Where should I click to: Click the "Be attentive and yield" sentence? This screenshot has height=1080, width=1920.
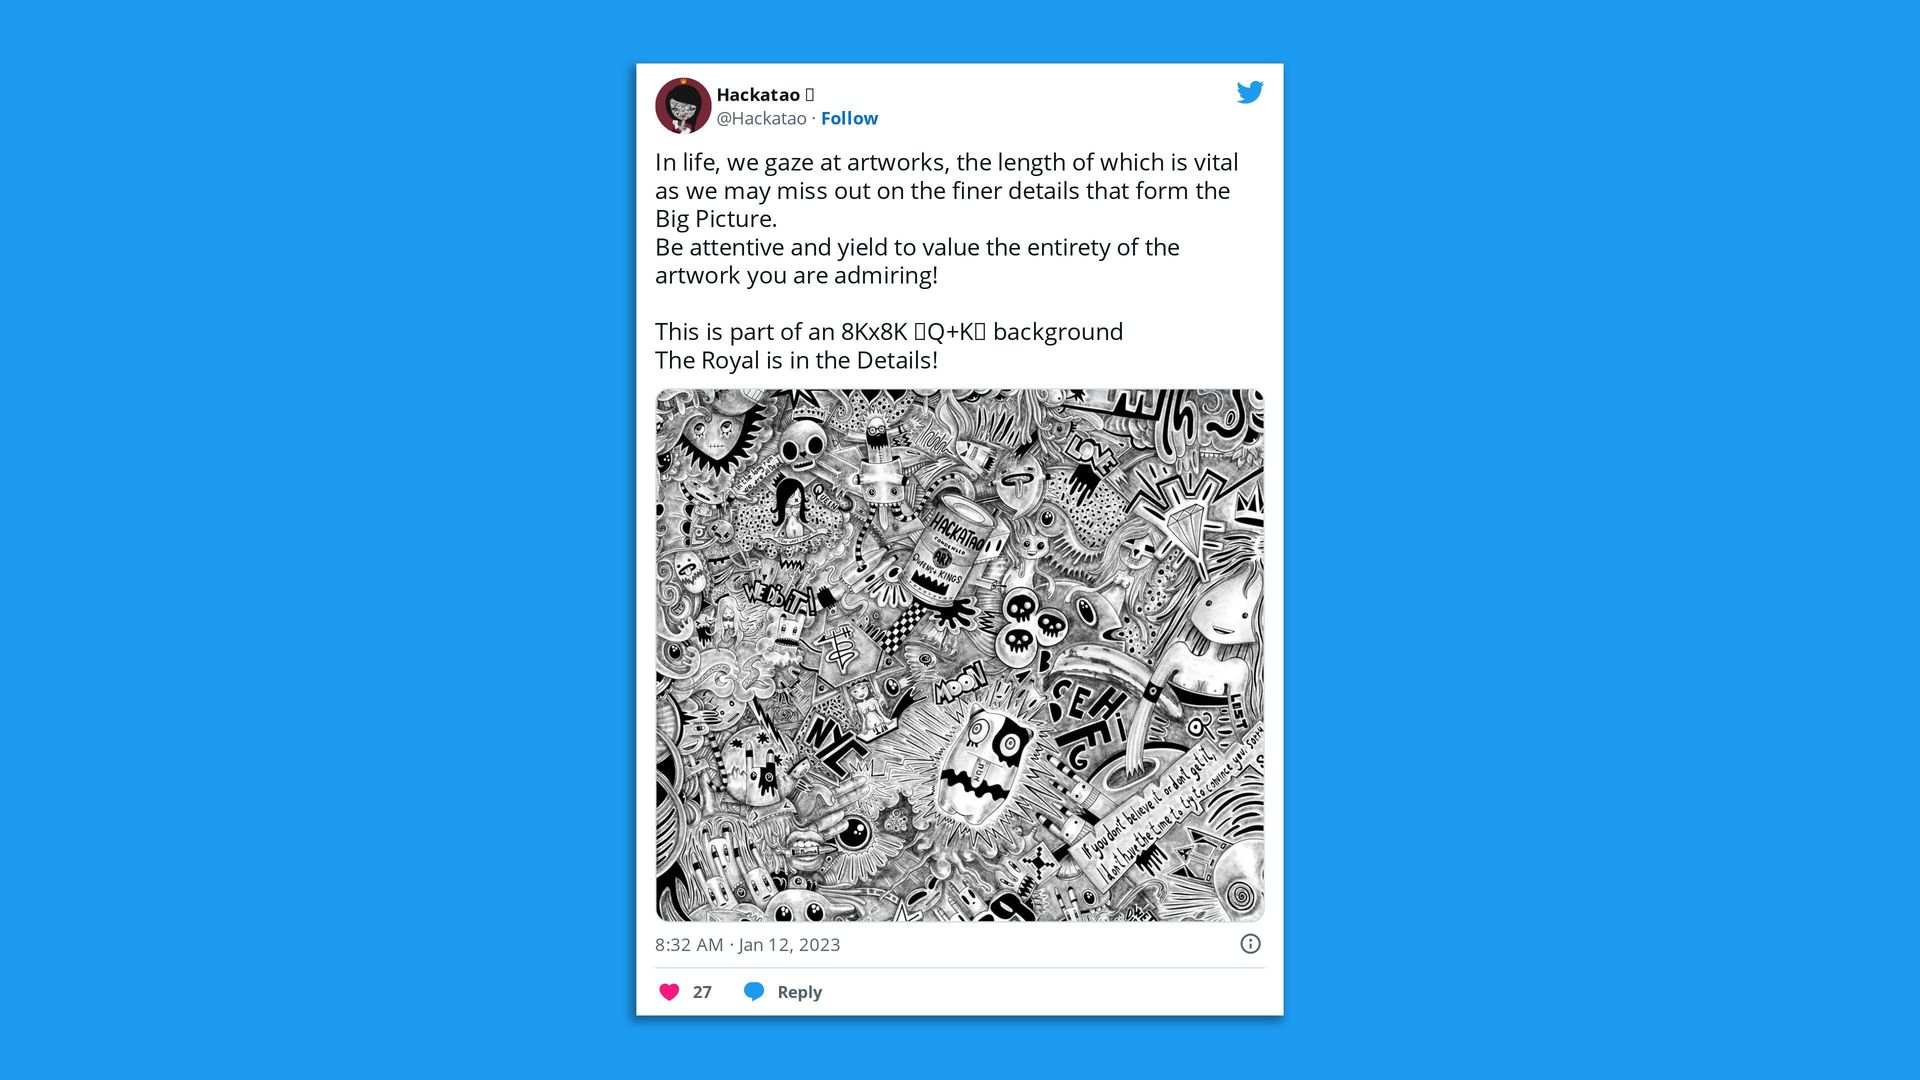click(917, 261)
